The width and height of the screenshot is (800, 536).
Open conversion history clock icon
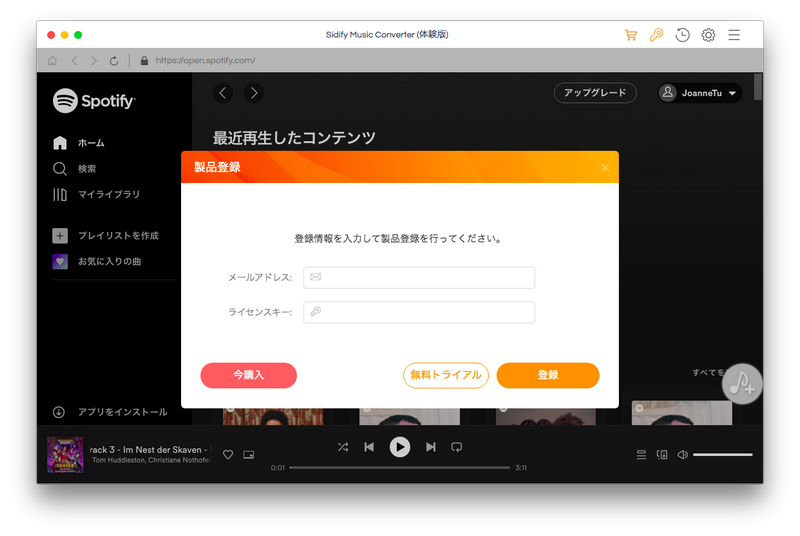682,35
